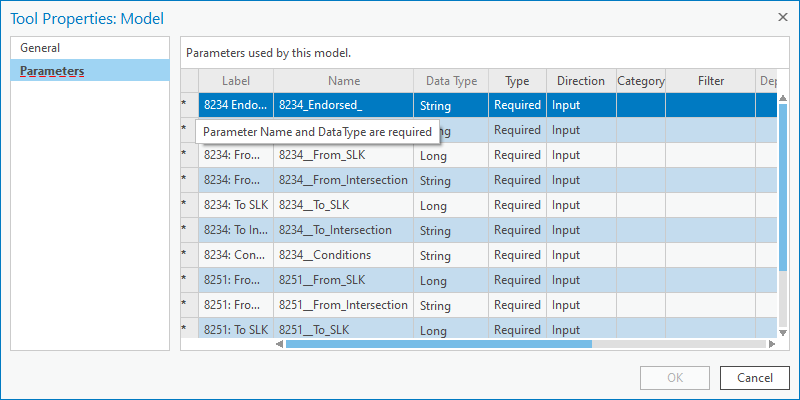Open Direction dropdown for the 8251__To_SLK row

coord(581,330)
